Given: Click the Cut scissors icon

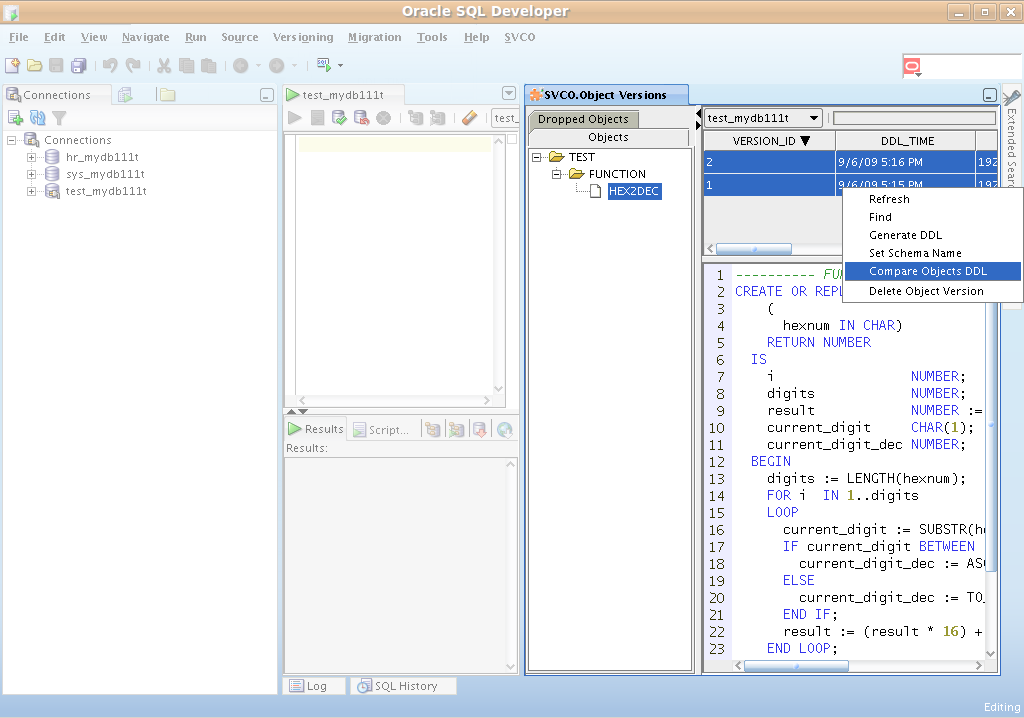Looking at the screenshot, I should (164, 65).
